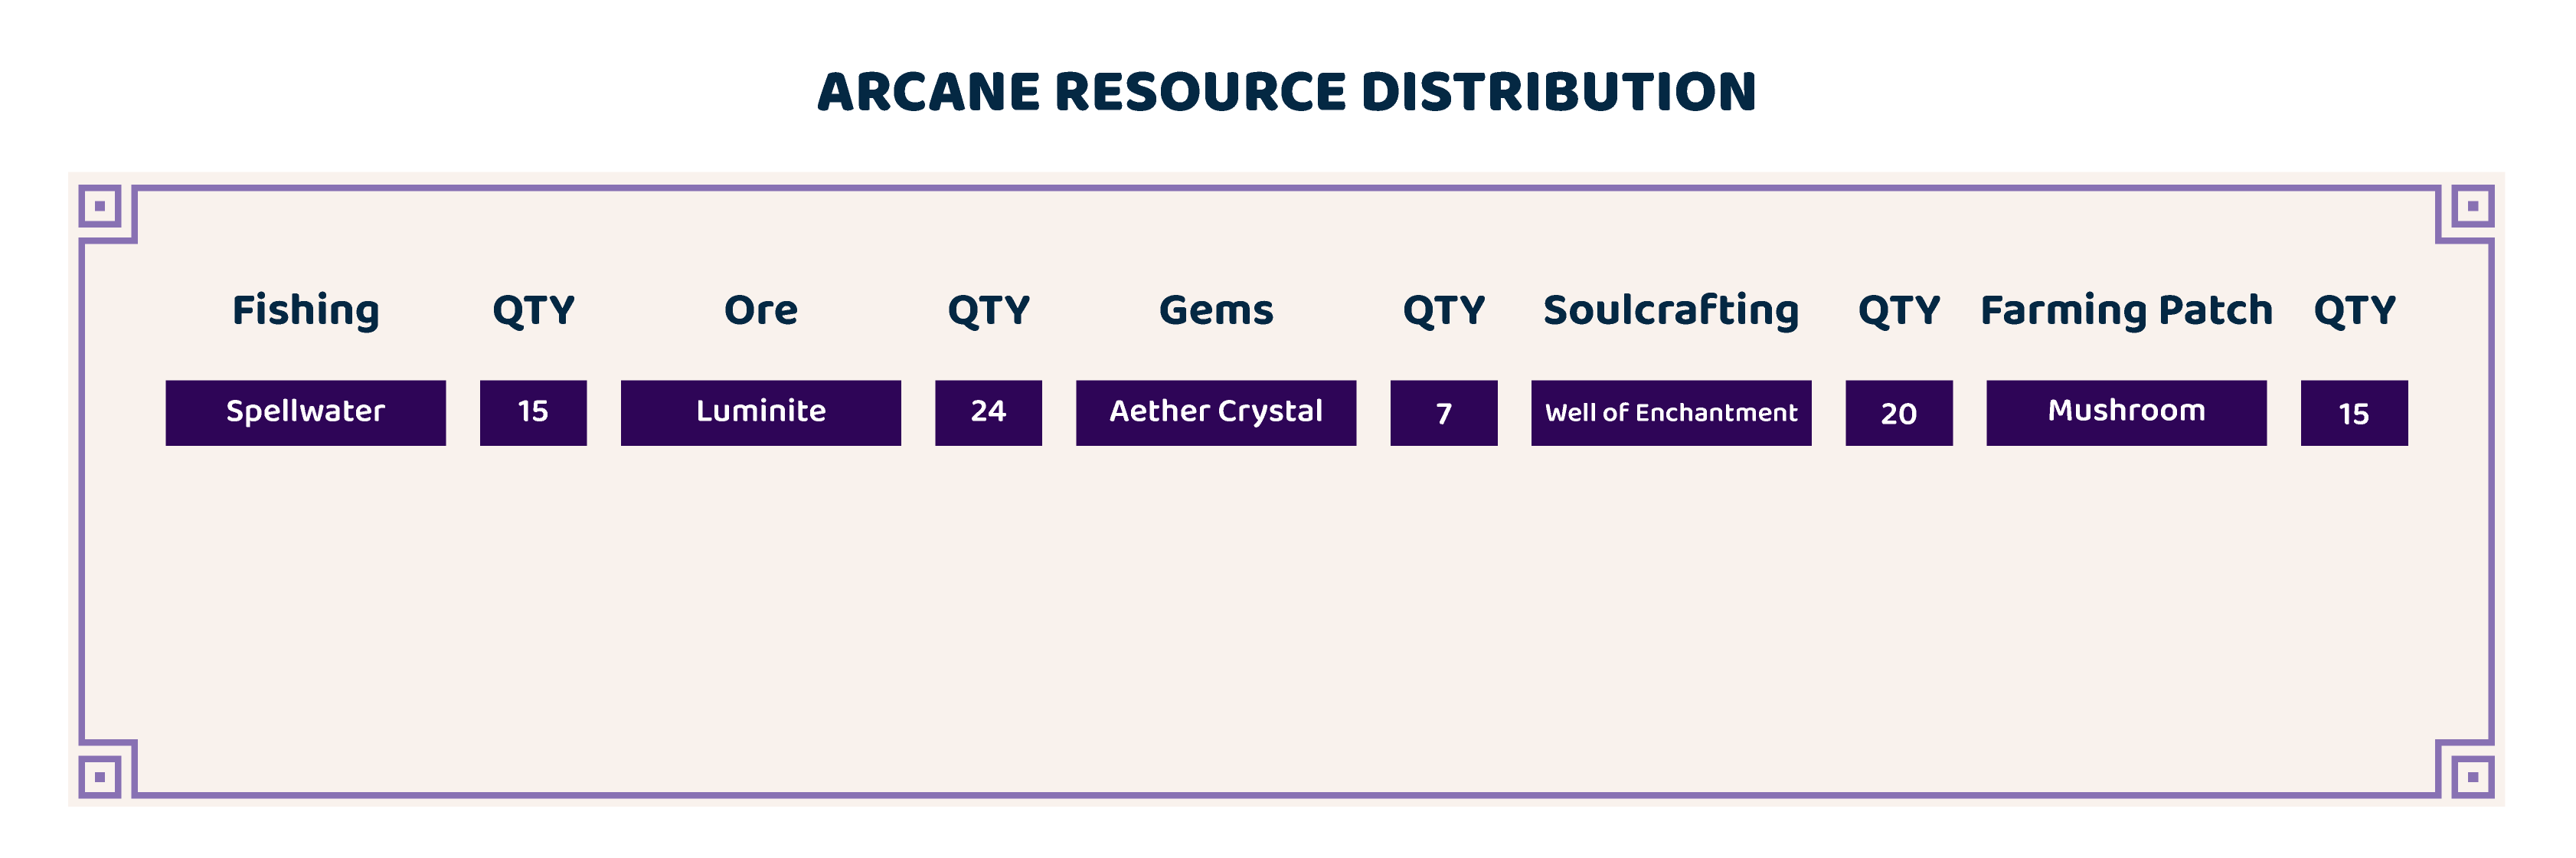This screenshot has height=858, width=2576.
Task: Click the Farming Patch column header
Action: [x=2126, y=310]
